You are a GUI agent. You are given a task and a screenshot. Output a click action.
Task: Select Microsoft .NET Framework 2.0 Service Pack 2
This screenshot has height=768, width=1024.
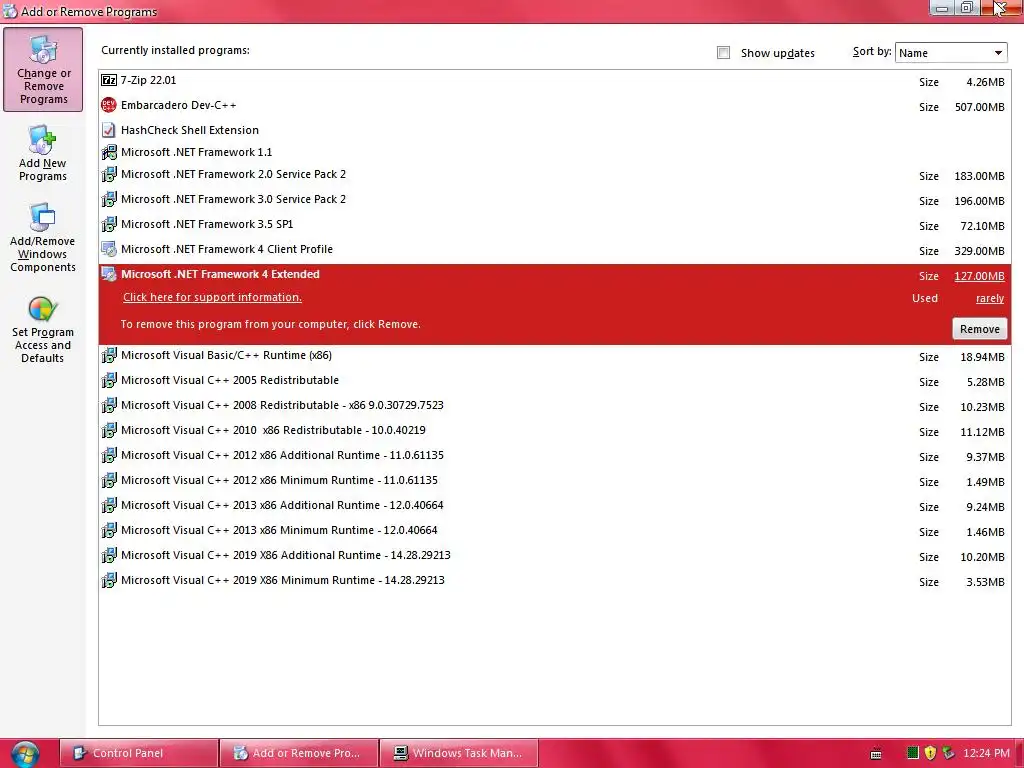[x=554, y=175]
